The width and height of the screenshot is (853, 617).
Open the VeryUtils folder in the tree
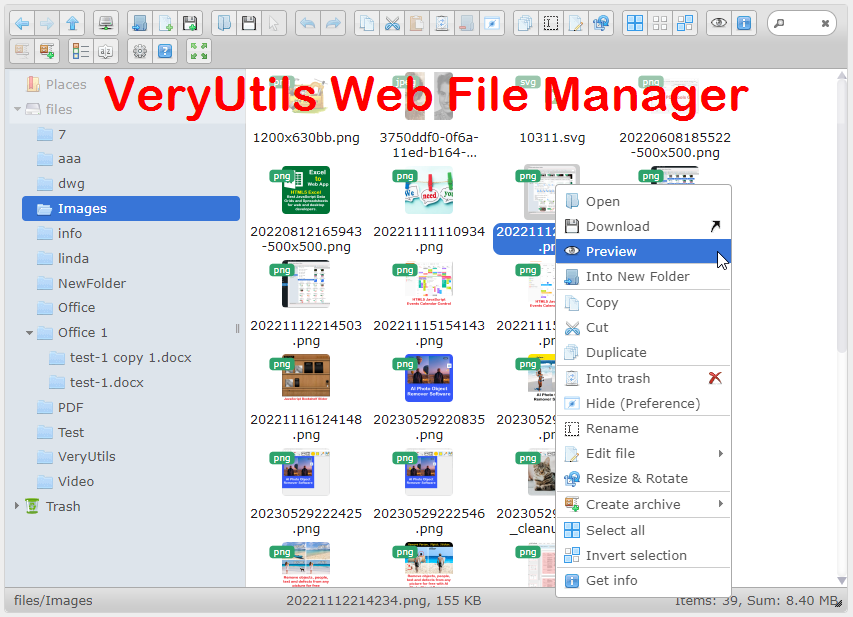point(131,456)
